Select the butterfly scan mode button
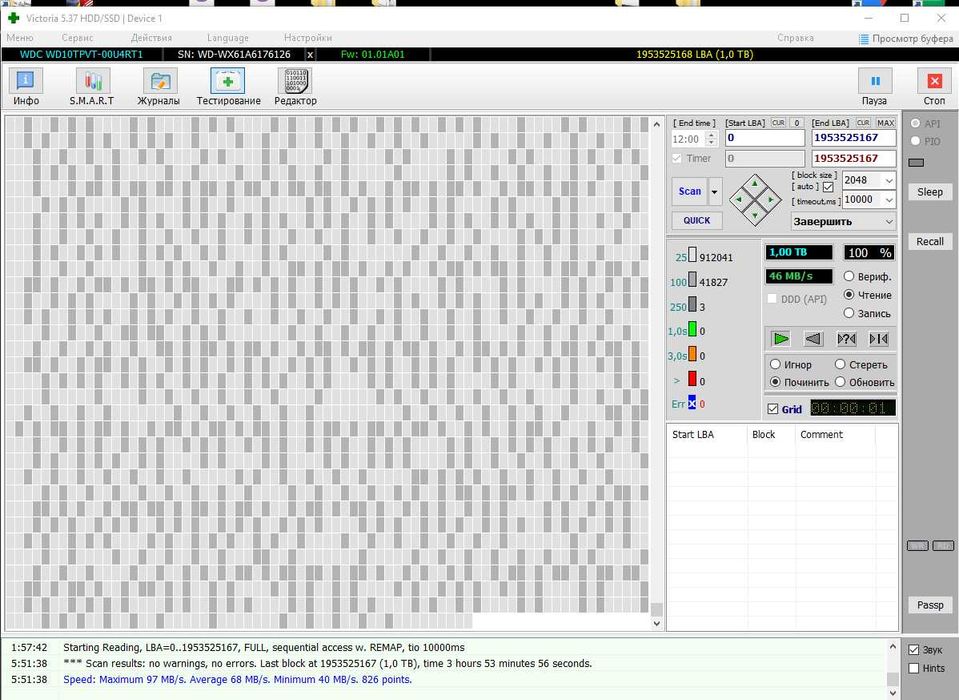 click(879, 339)
